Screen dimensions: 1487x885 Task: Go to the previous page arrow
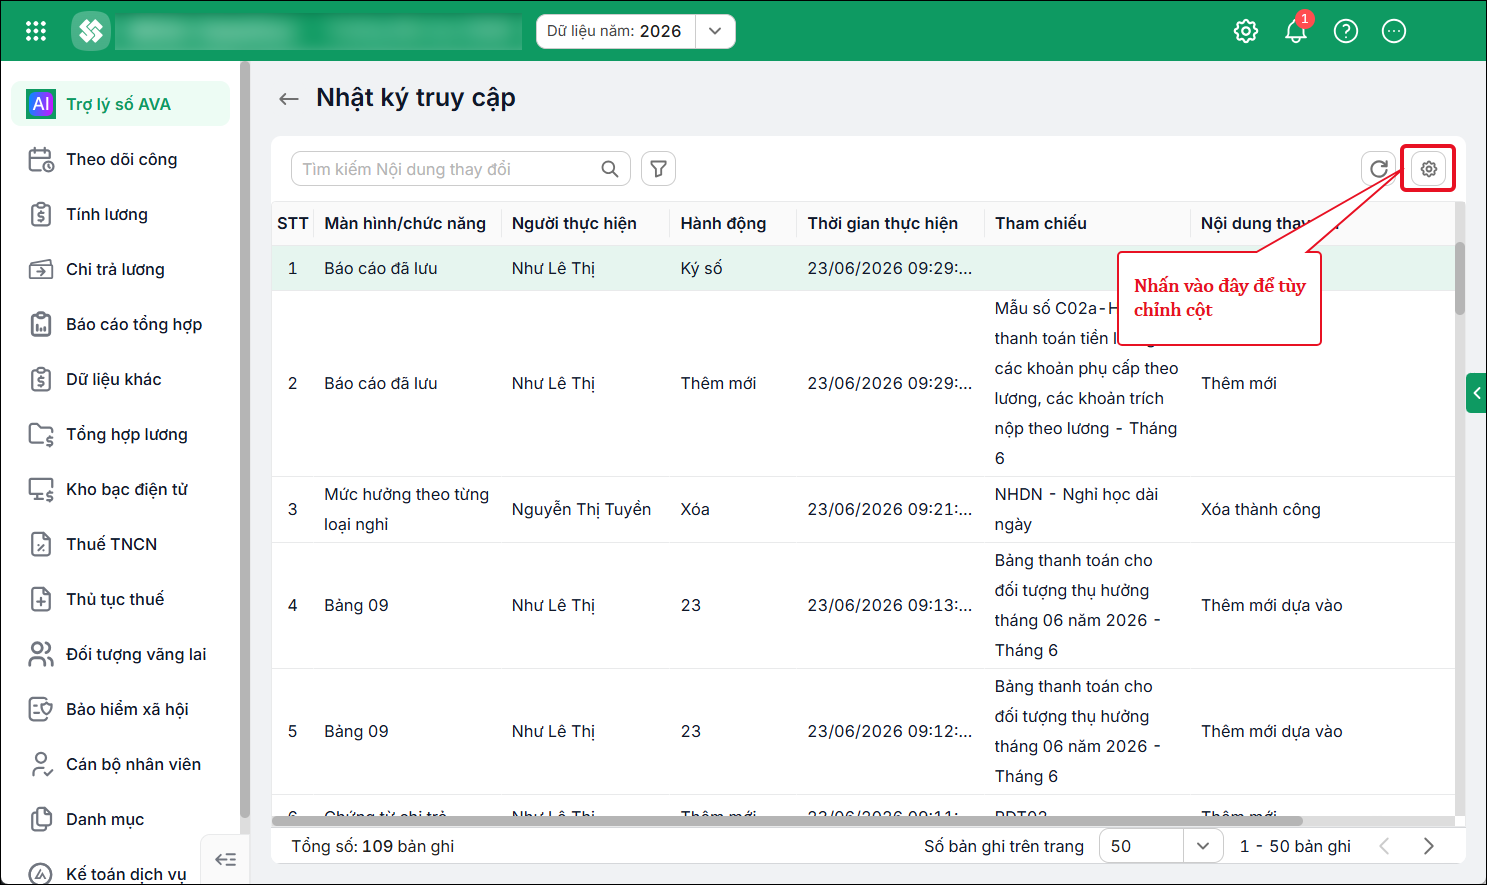pyautogui.click(x=1384, y=846)
